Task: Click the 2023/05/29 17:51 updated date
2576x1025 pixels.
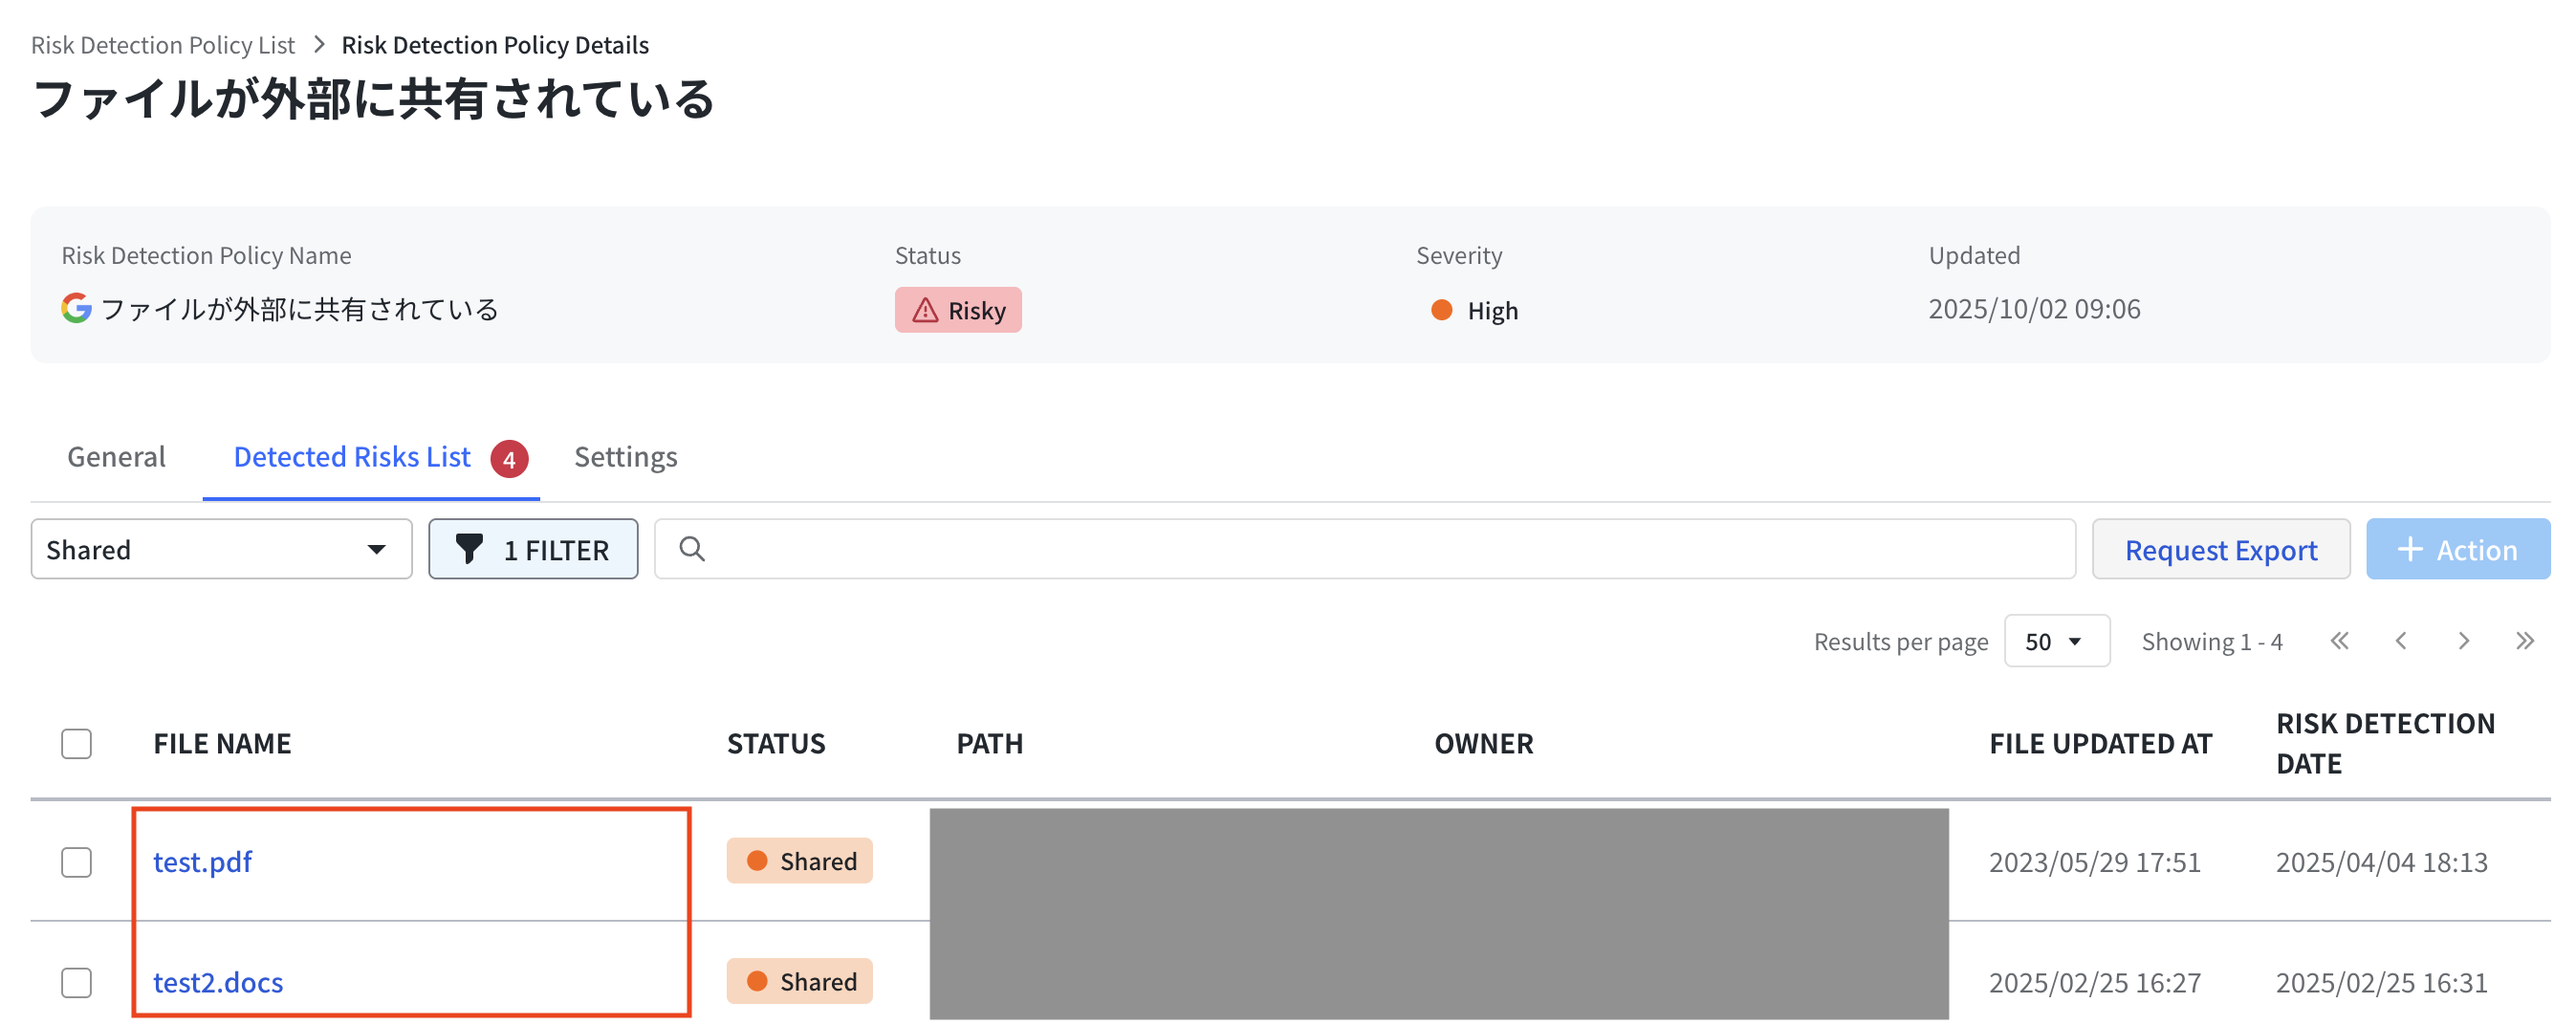Action: [2095, 862]
